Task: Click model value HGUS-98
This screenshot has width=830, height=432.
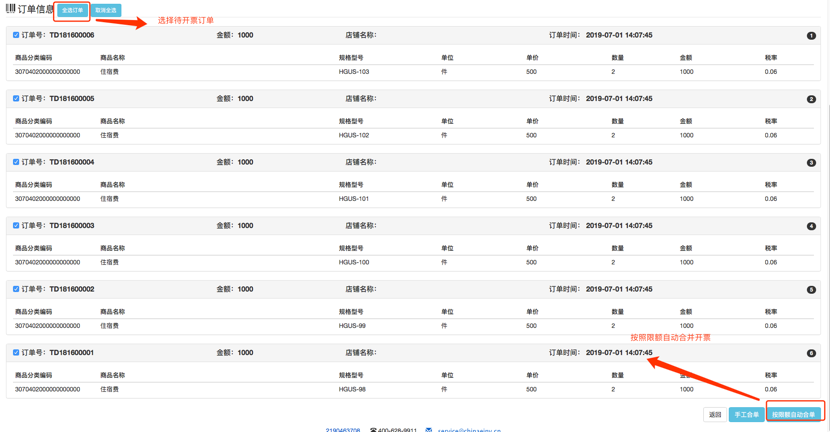Action: 352,389
